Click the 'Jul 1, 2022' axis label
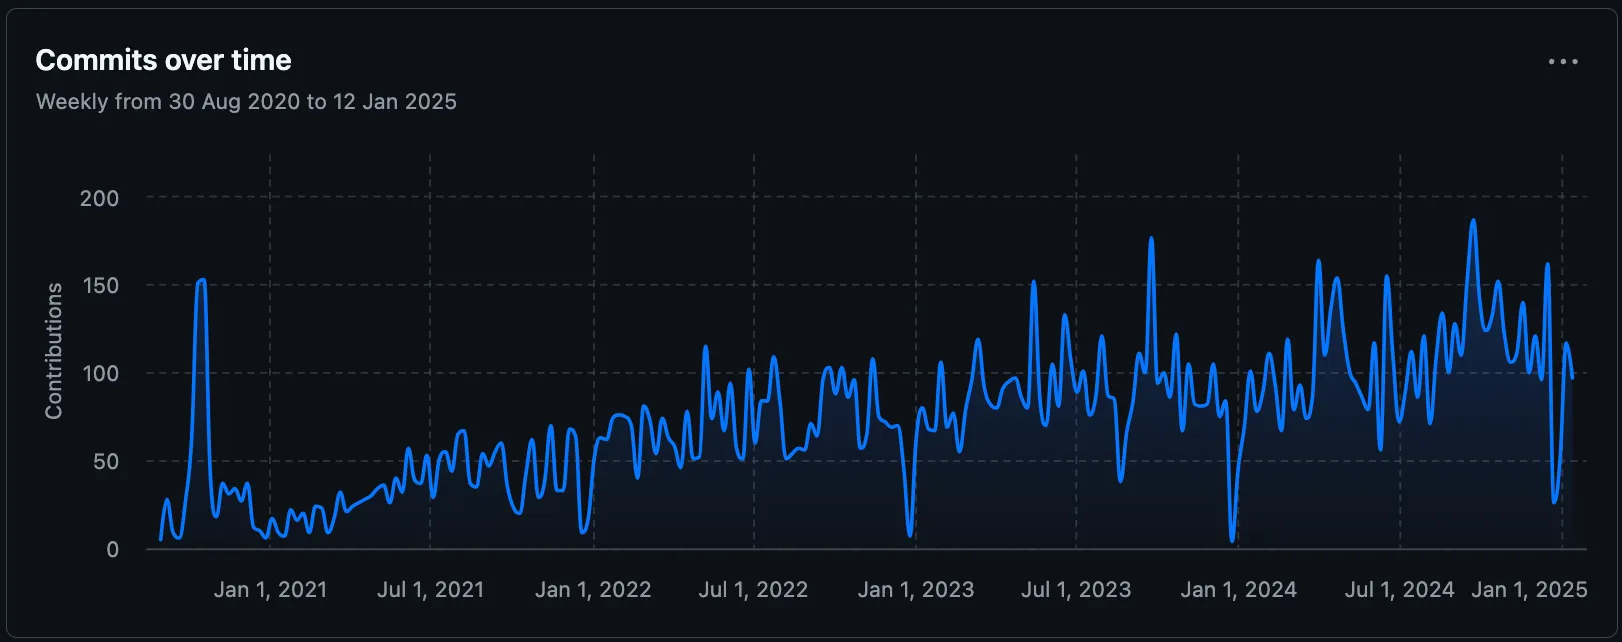Image resolution: width=1622 pixels, height=642 pixels. pyautogui.click(x=753, y=589)
